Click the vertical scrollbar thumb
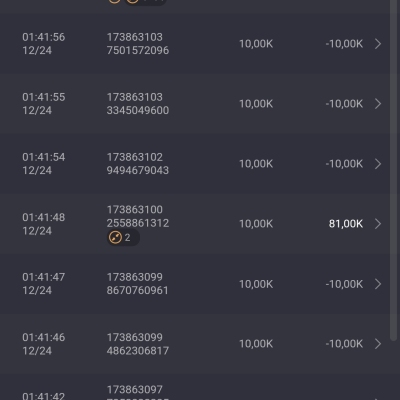Image resolution: width=400 pixels, height=400 pixels. [x=393, y=170]
